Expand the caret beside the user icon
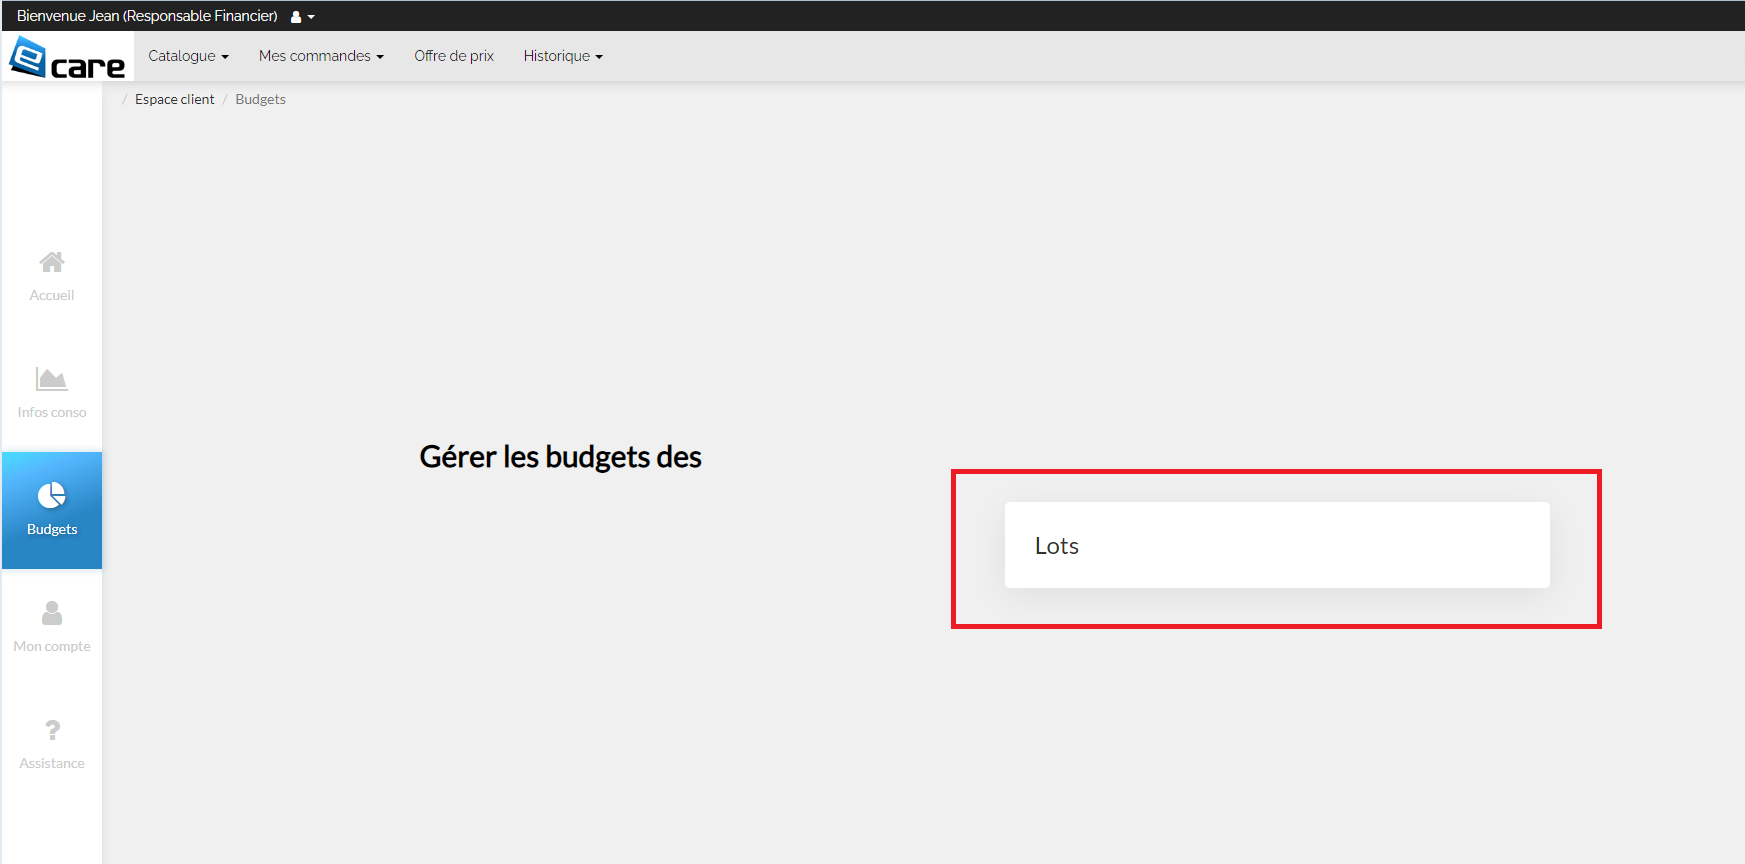Image resolution: width=1745 pixels, height=864 pixels. tap(311, 17)
